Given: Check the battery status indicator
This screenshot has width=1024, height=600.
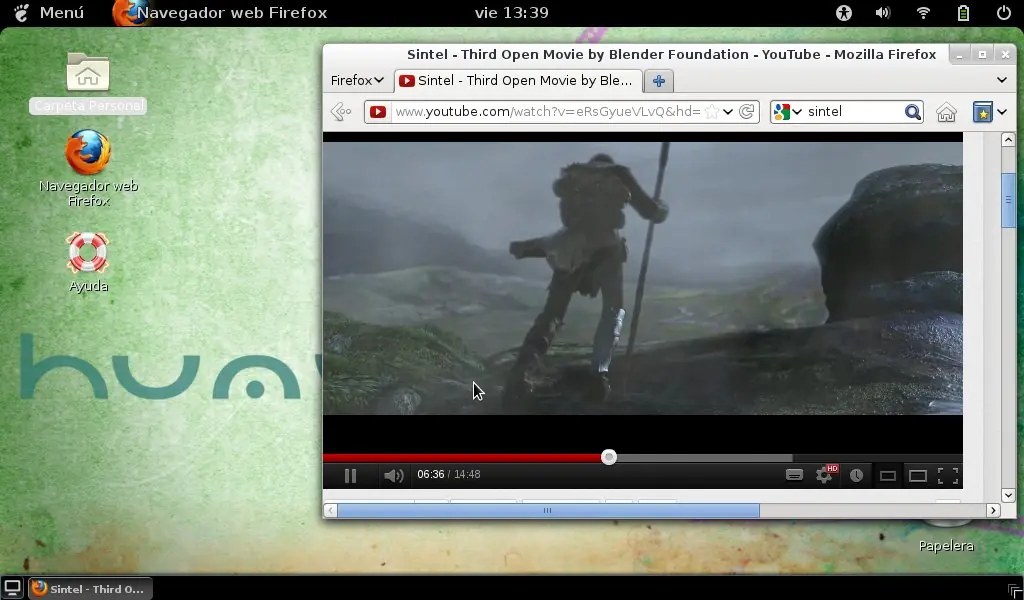Looking at the screenshot, I should pos(963,12).
